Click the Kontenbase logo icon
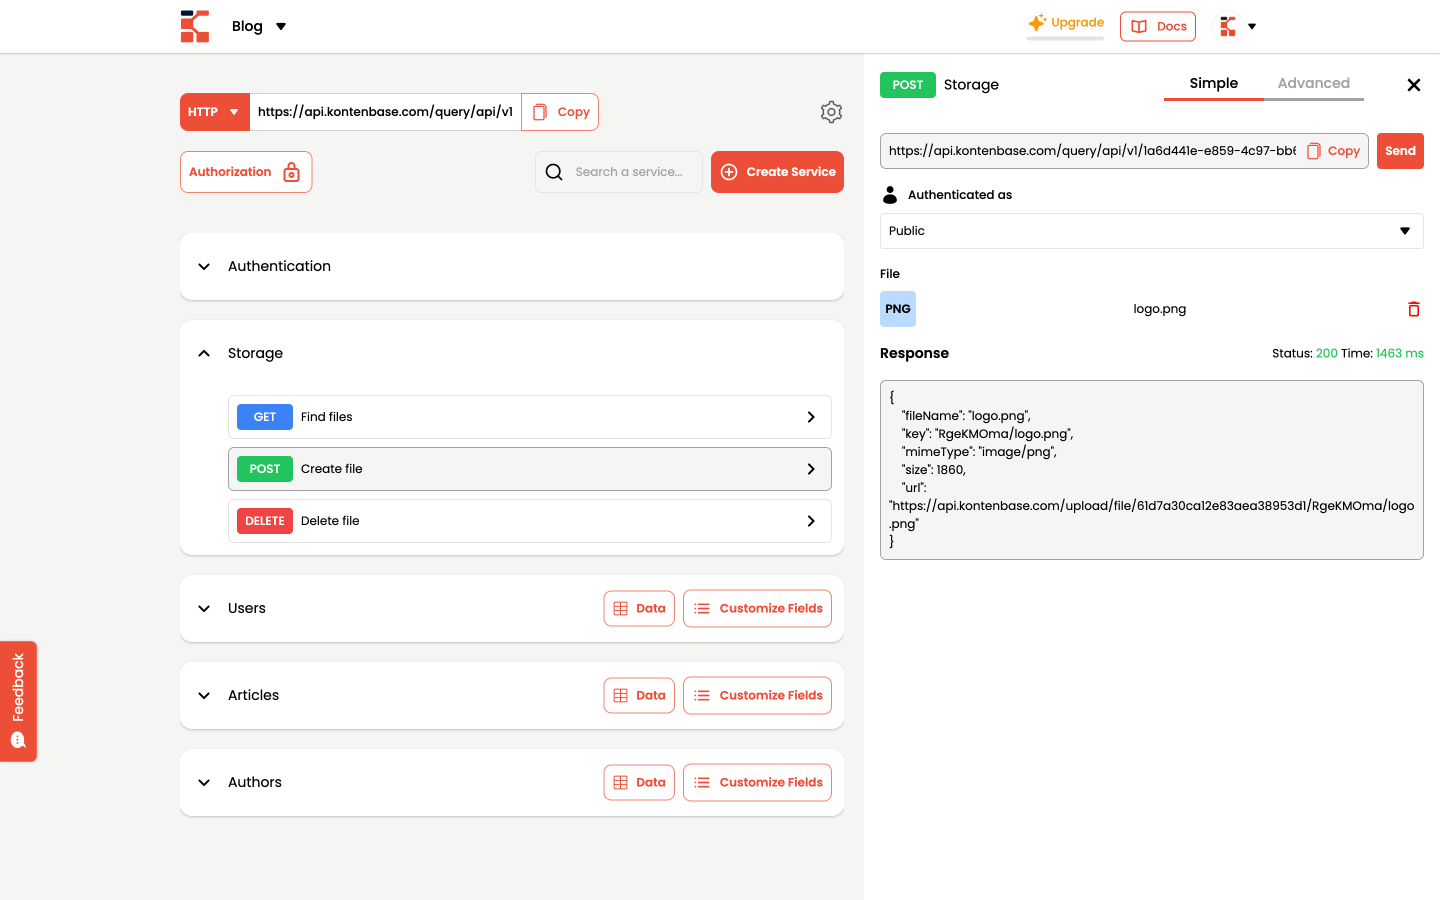Screen dimensions: 1440x900 click(195, 26)
